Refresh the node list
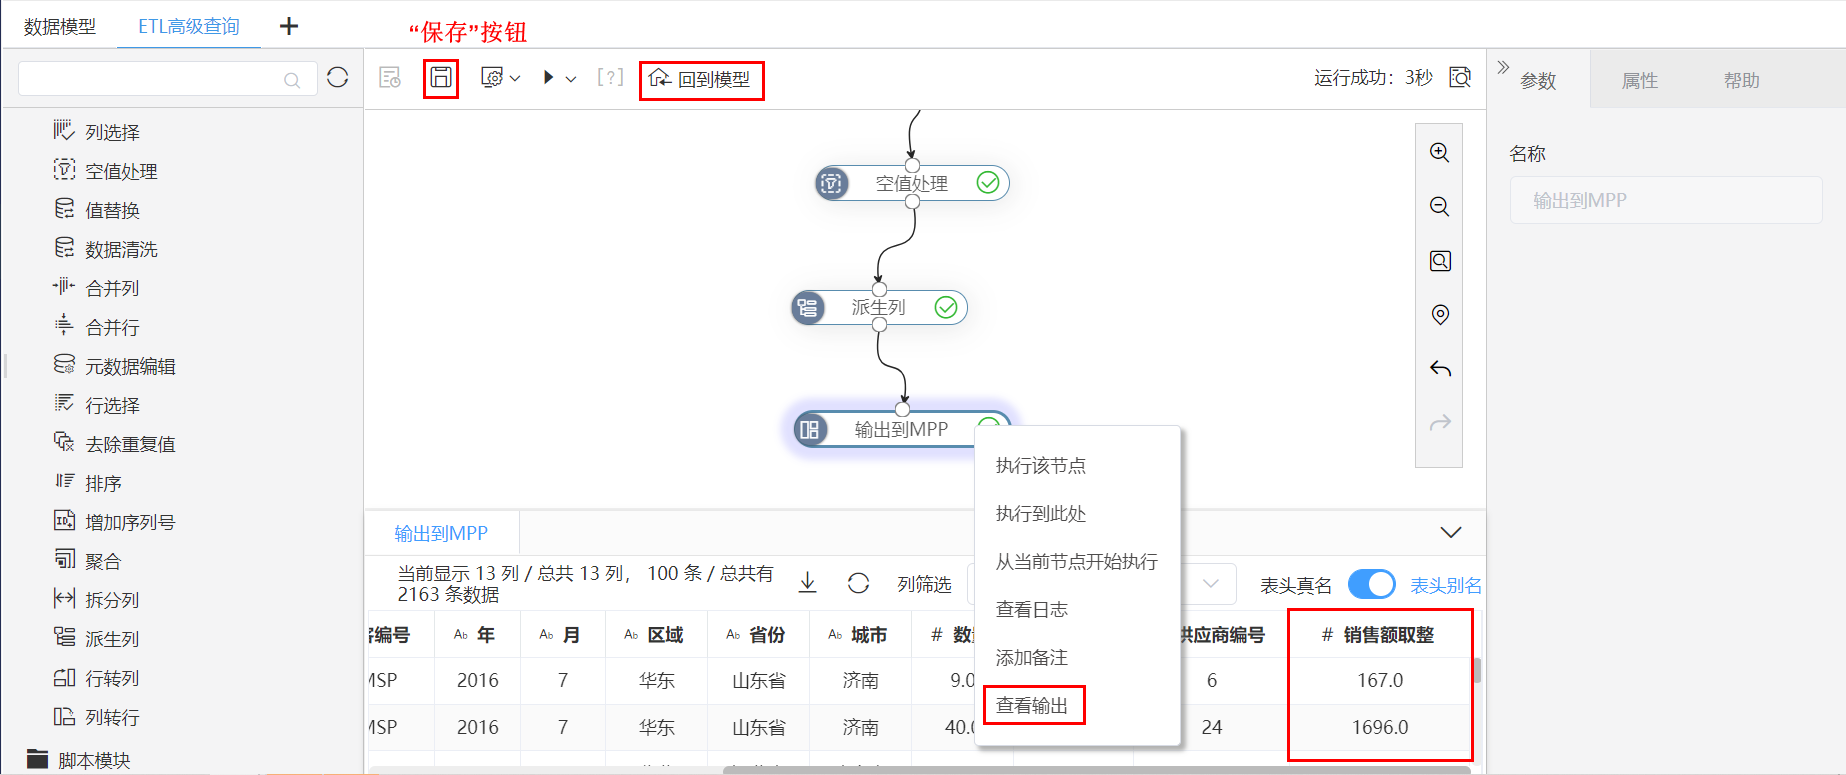1846x775 pixels. [x=338, y=78]
